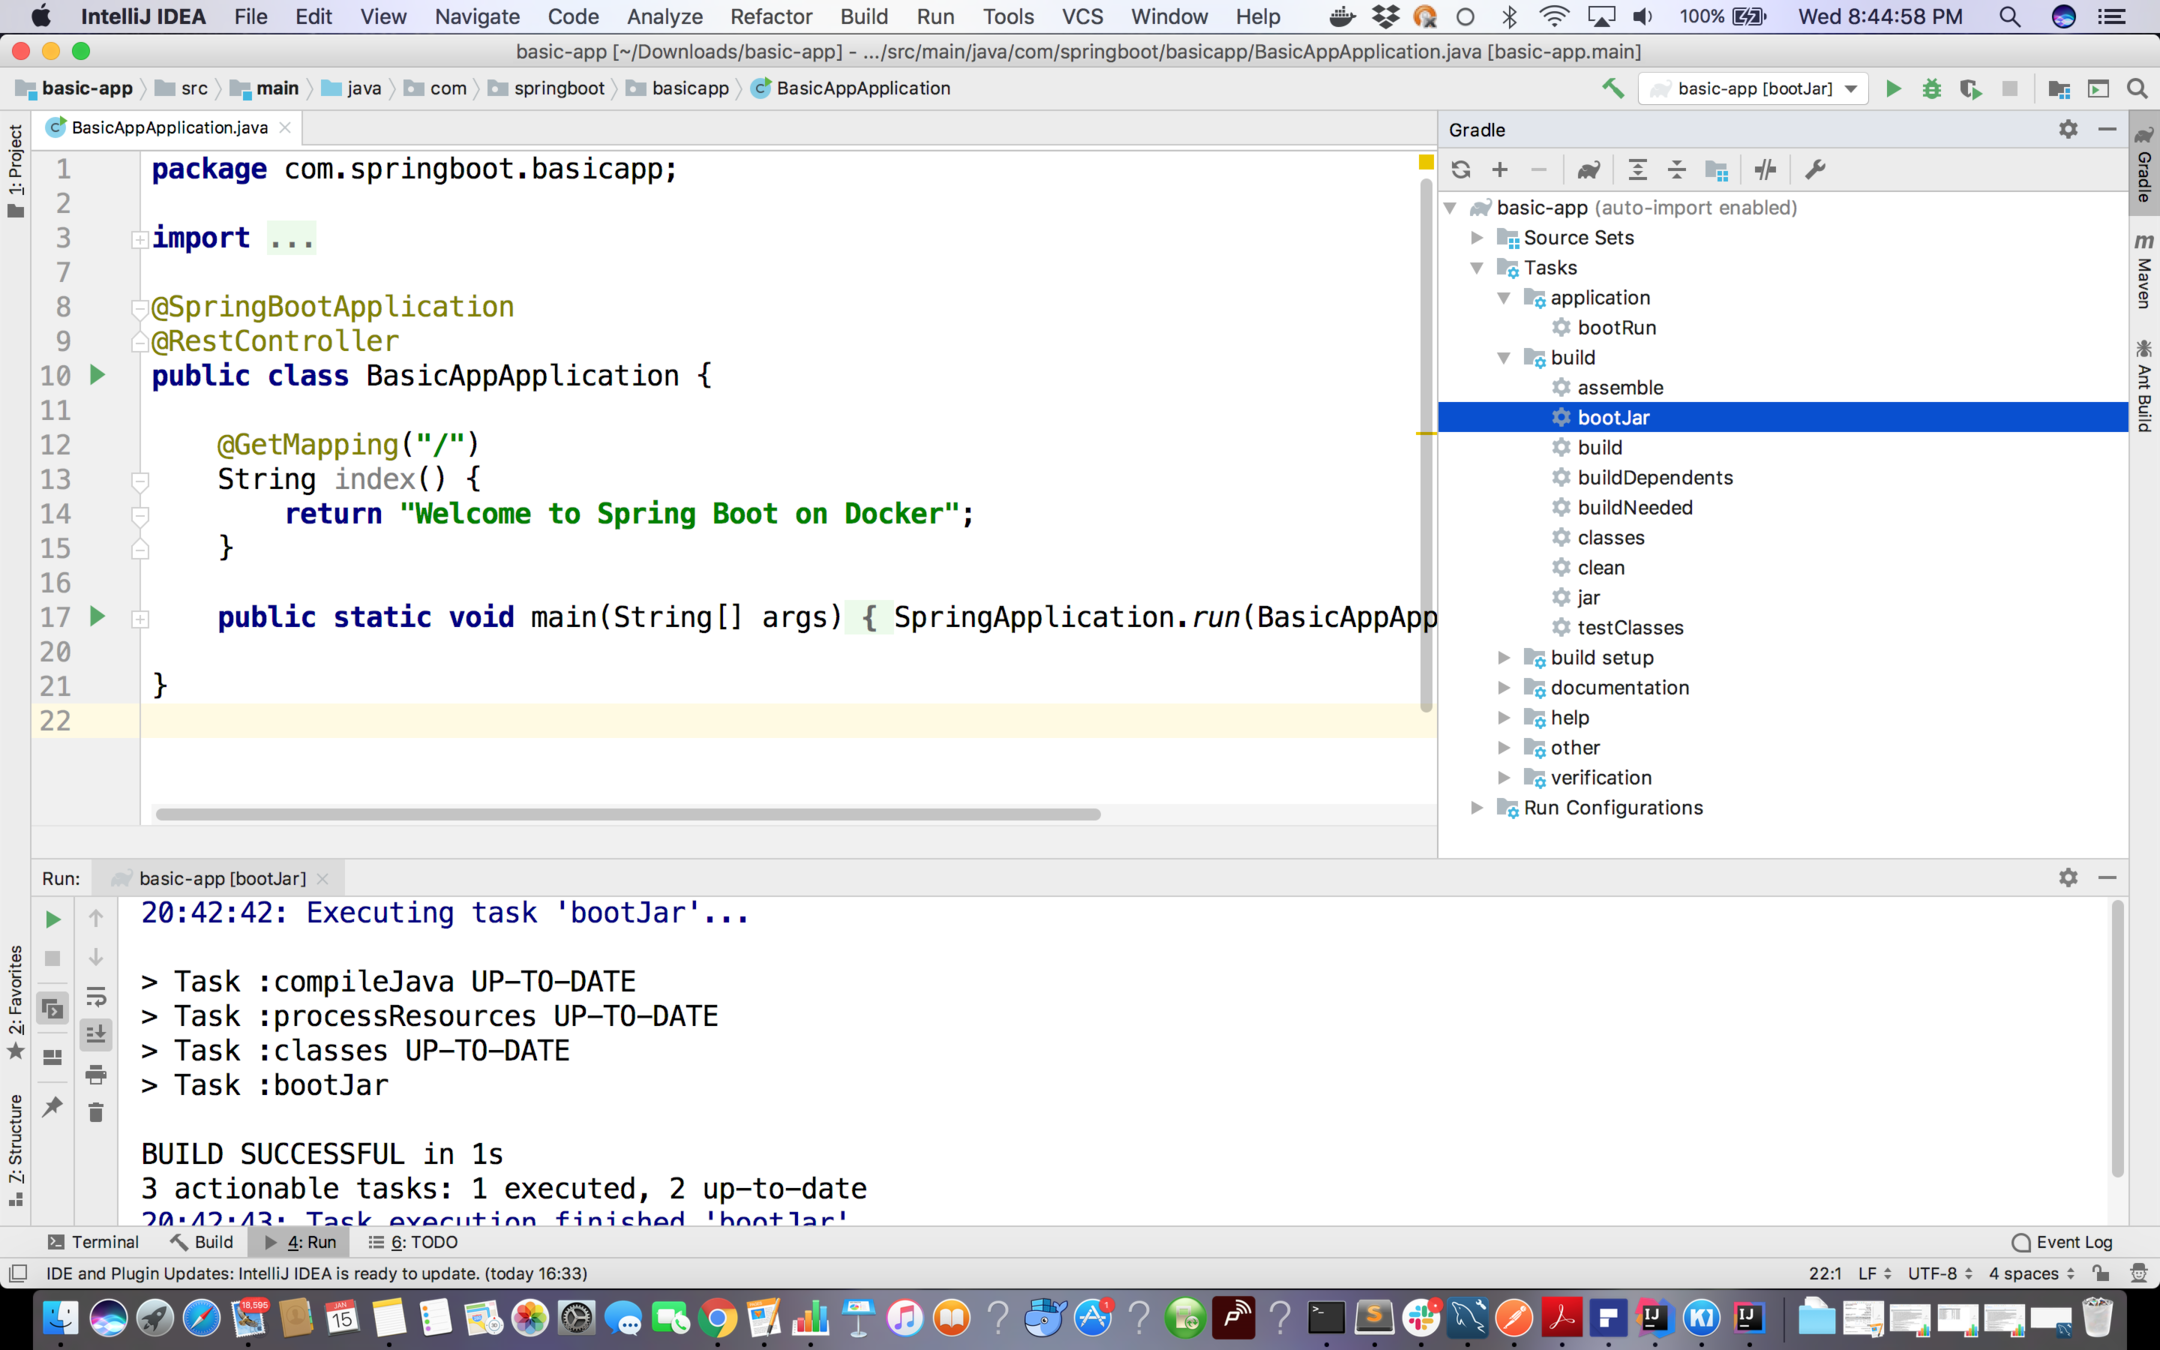
Task: Click the Gradle wrench build settings icon
Action: pyautogui.click(x=1815, y=170)
